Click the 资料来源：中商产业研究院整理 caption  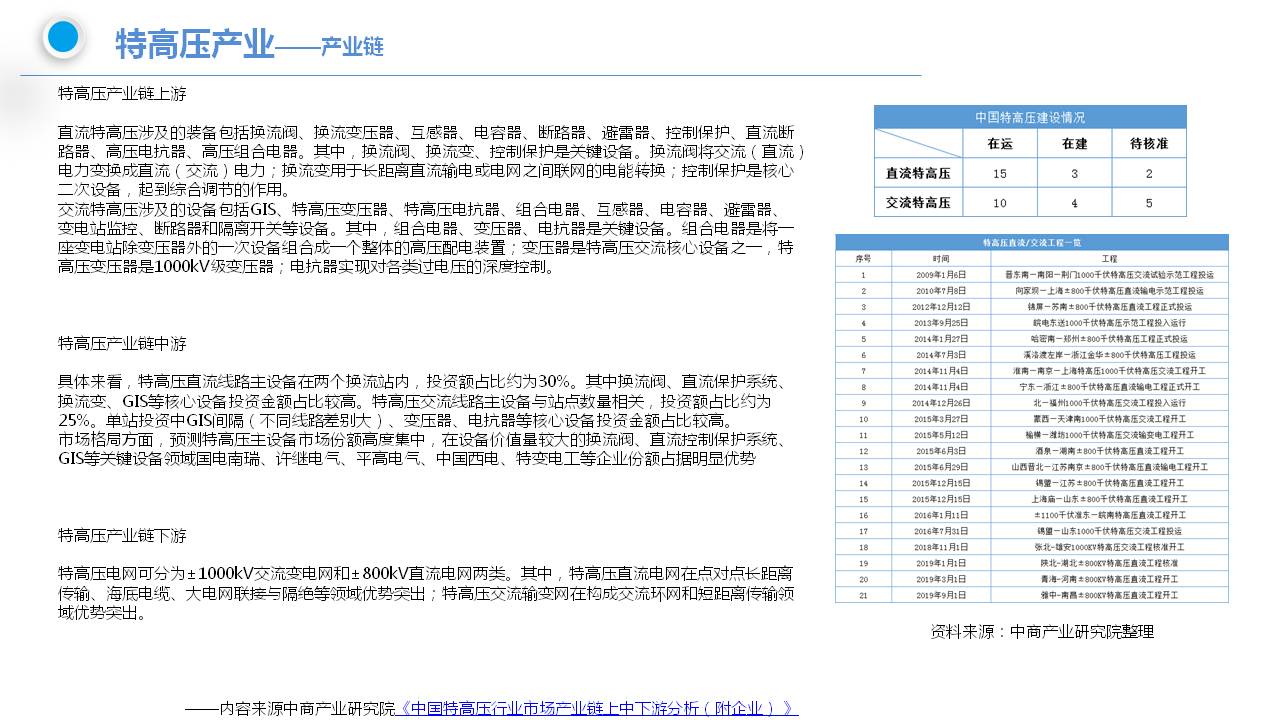(x=1041, y=631)
